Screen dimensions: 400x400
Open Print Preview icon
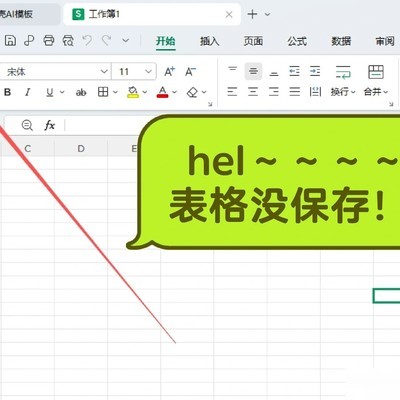coord(68,41)
